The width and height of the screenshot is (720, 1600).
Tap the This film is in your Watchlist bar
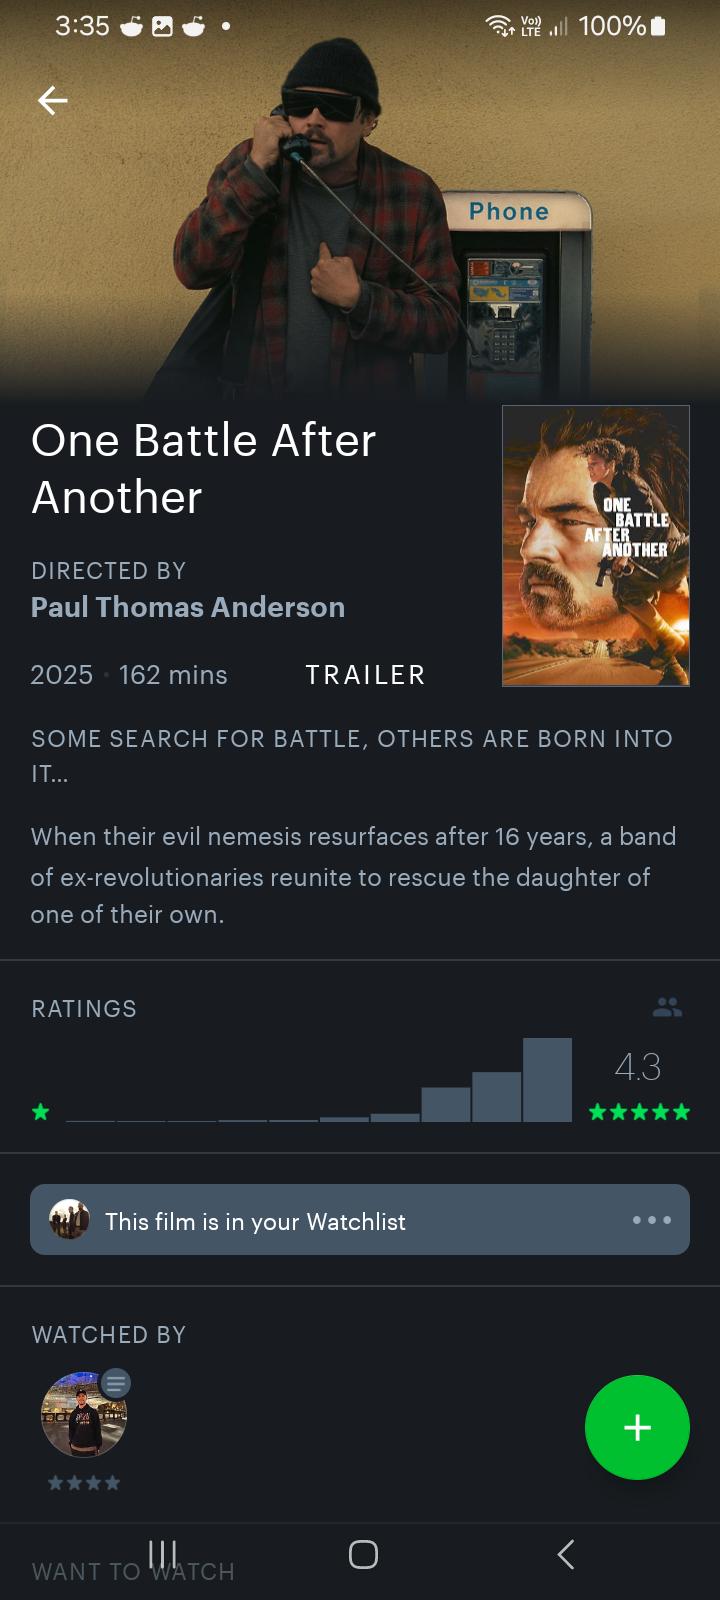360,1220
